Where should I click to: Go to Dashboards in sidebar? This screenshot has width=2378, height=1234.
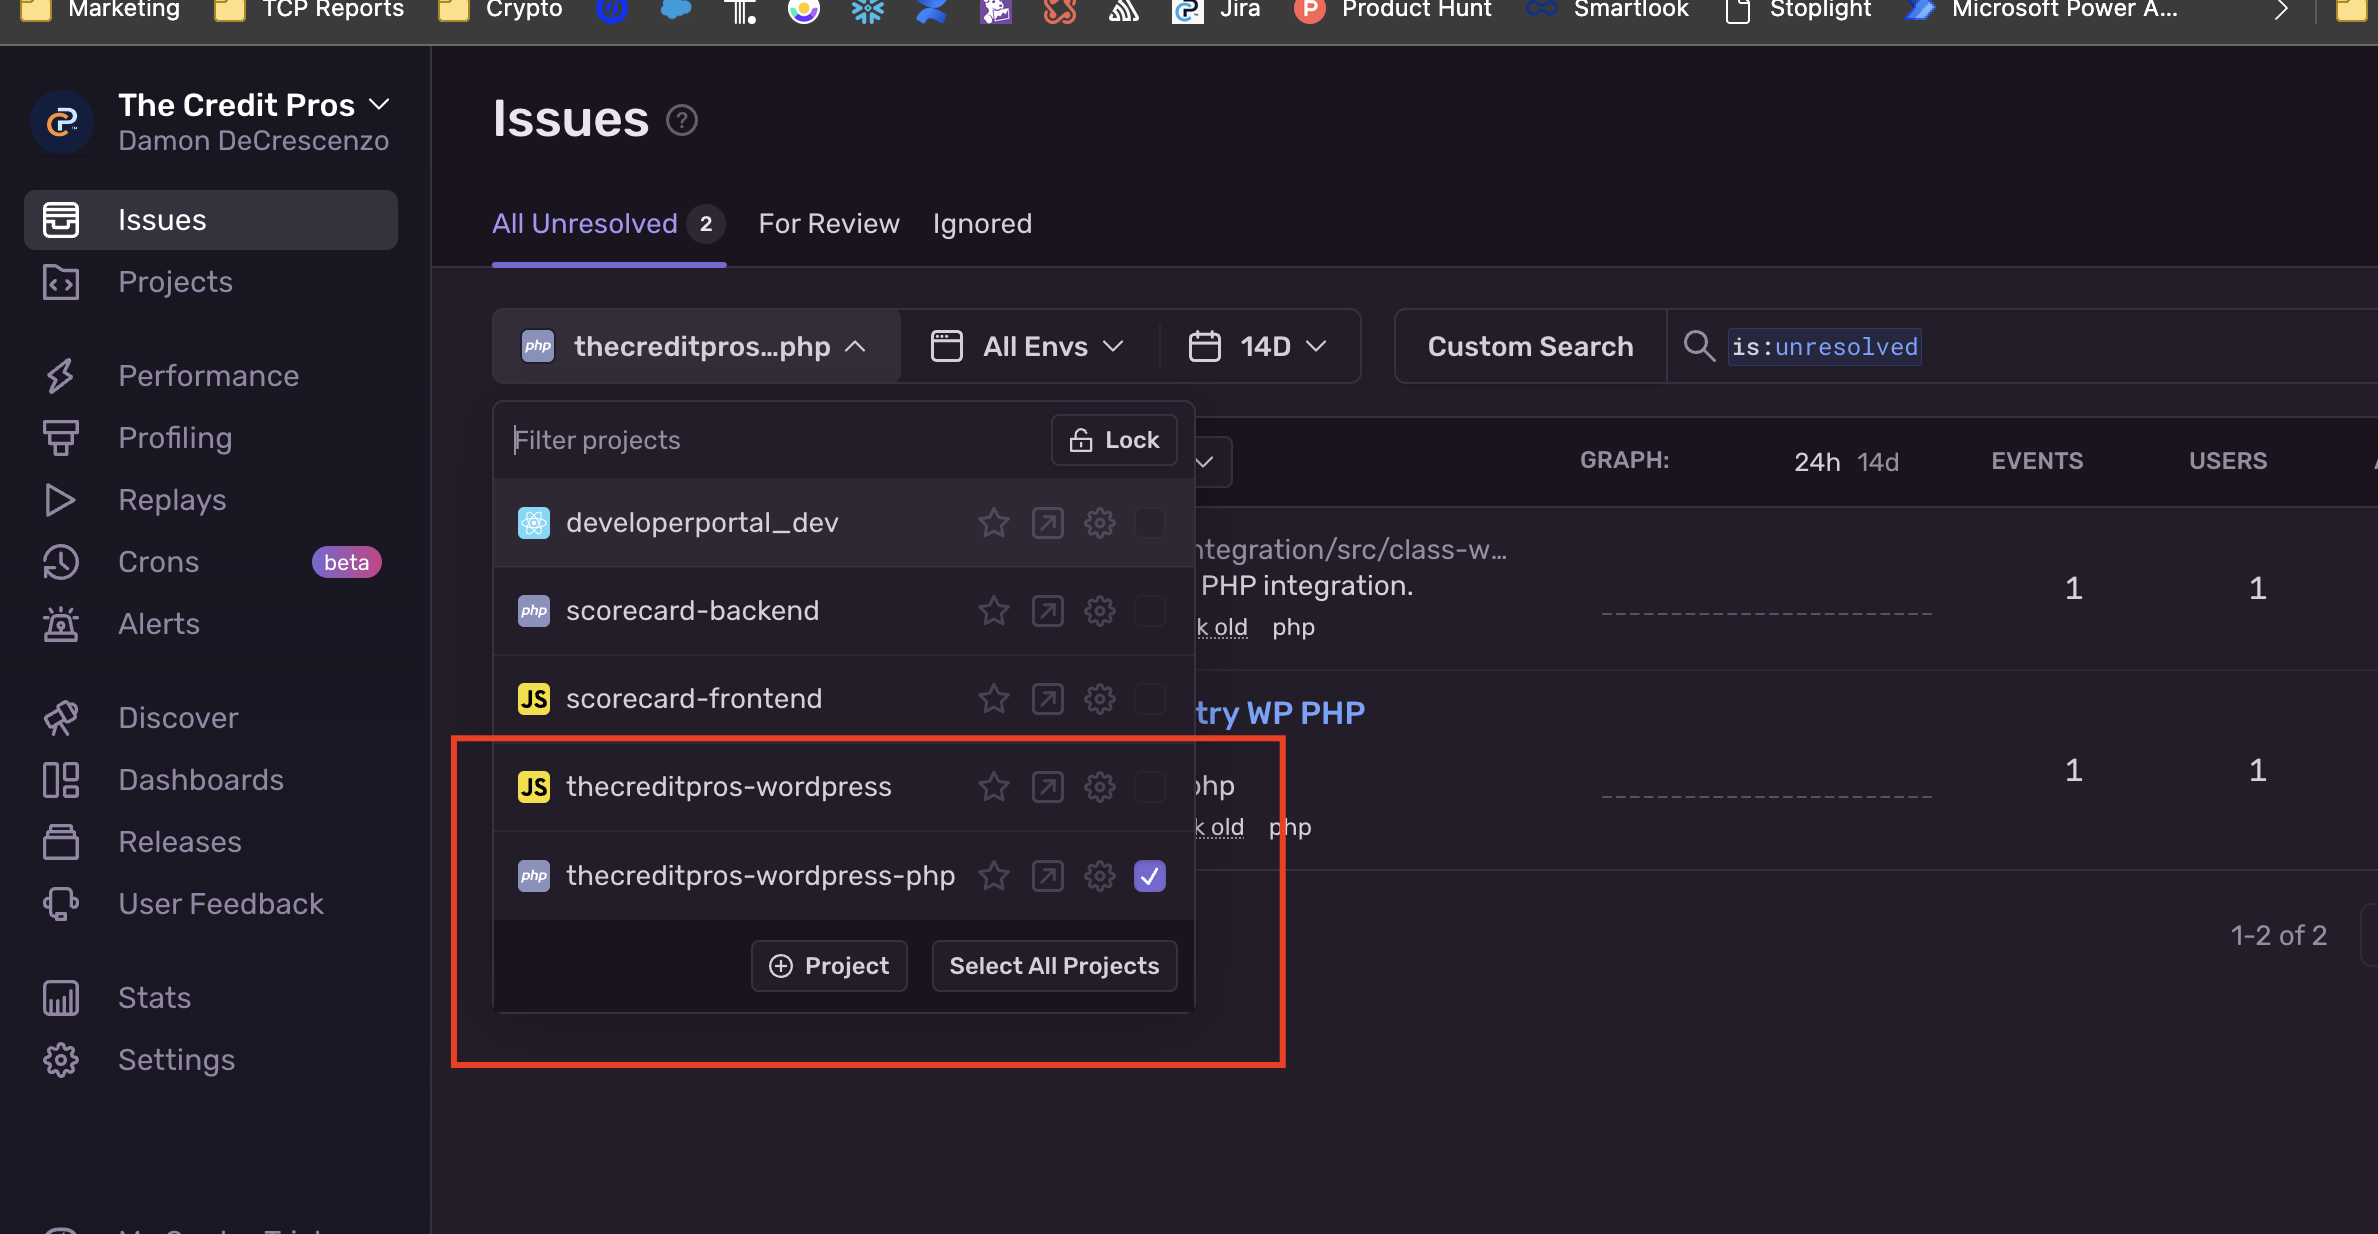pyautogui.click(x=211, y=780)
